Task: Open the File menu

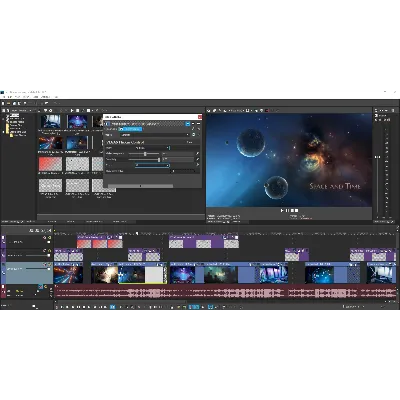Action: pos(3,97)
